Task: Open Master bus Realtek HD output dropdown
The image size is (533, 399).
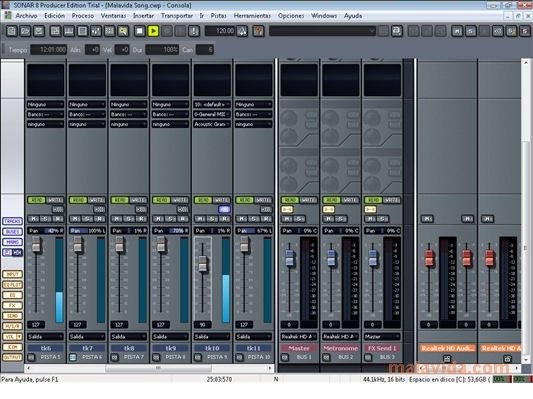Action: 299,336
